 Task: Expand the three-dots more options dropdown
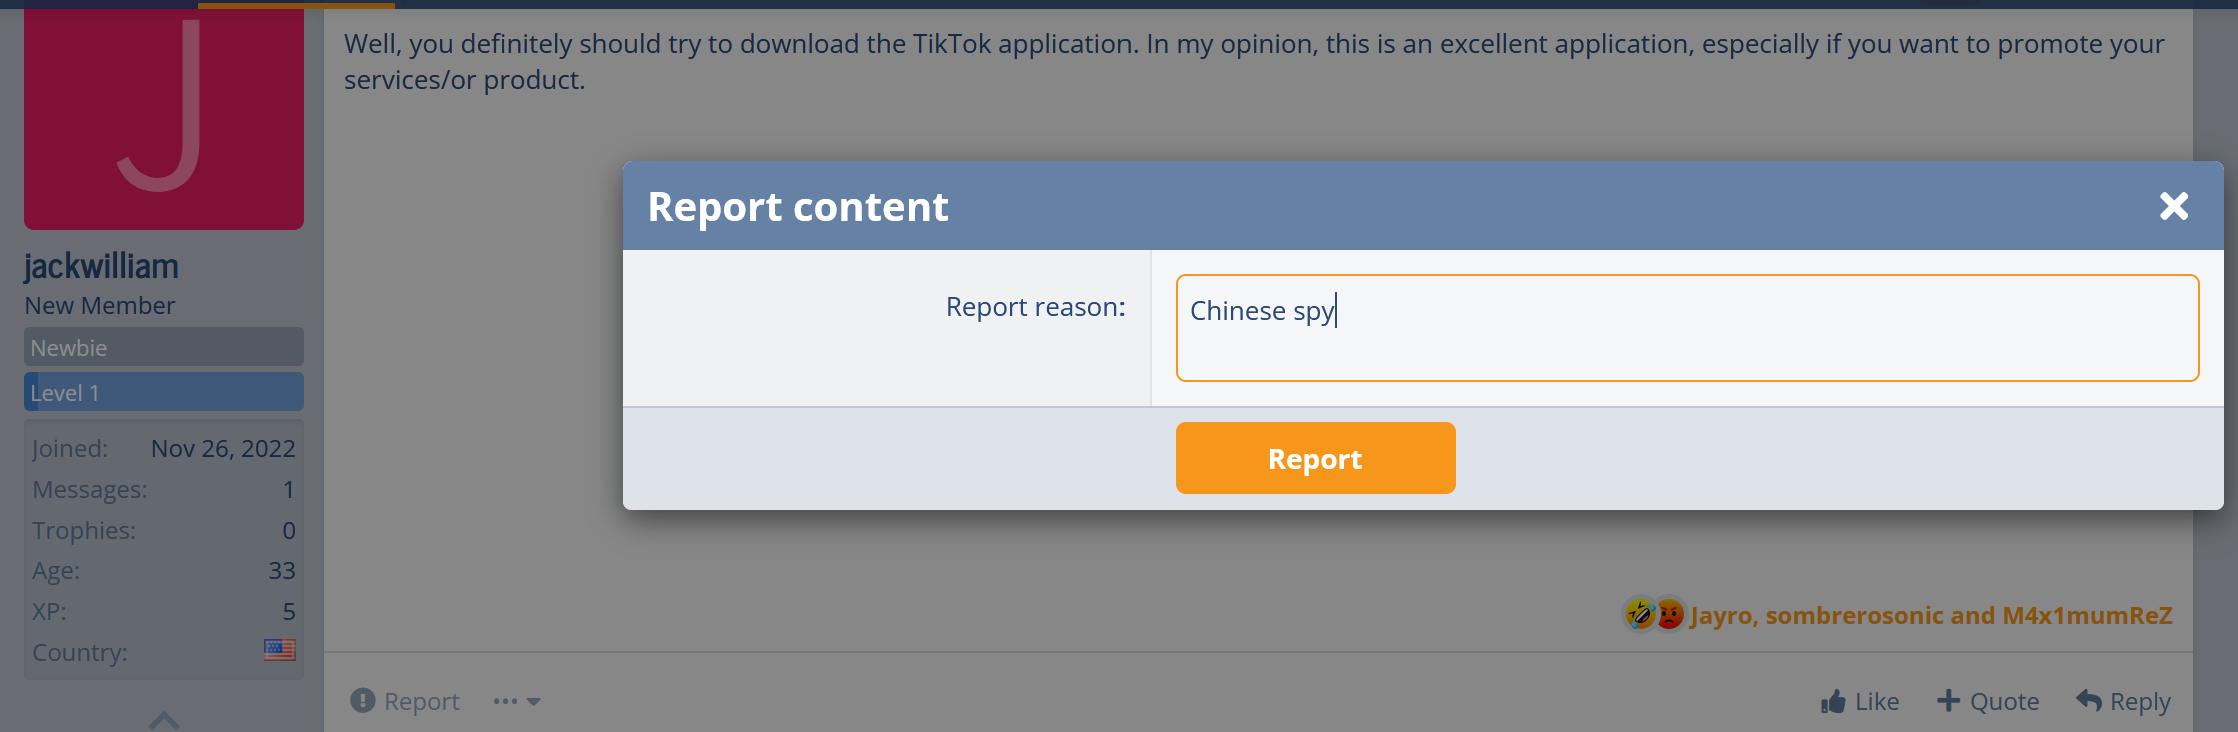[x=516, y=701]
